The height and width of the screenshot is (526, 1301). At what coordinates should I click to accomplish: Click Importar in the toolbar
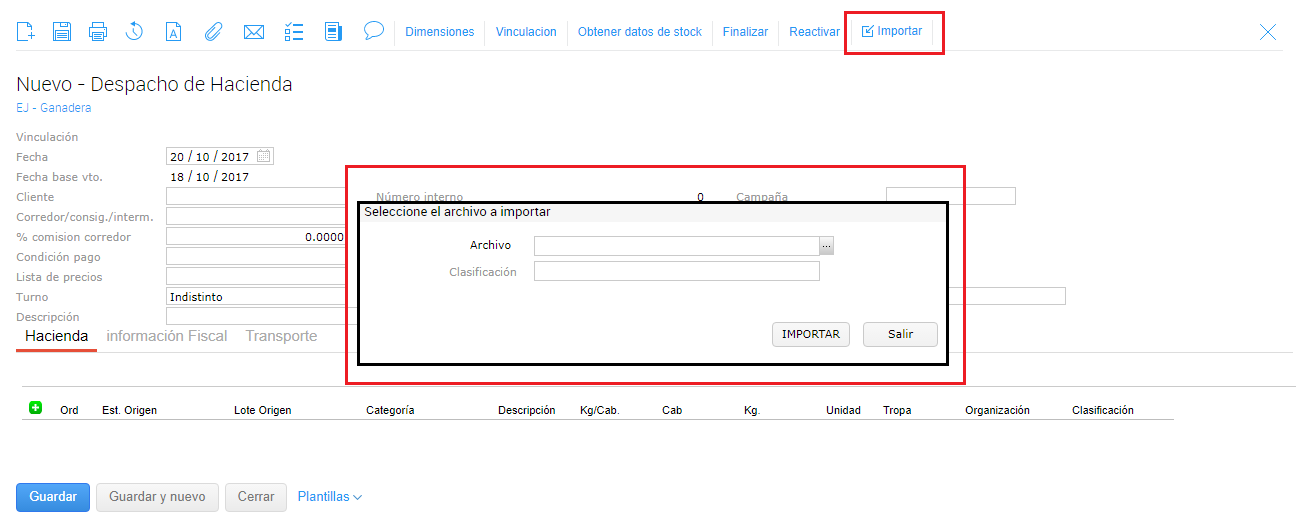(x=892, y=31)
